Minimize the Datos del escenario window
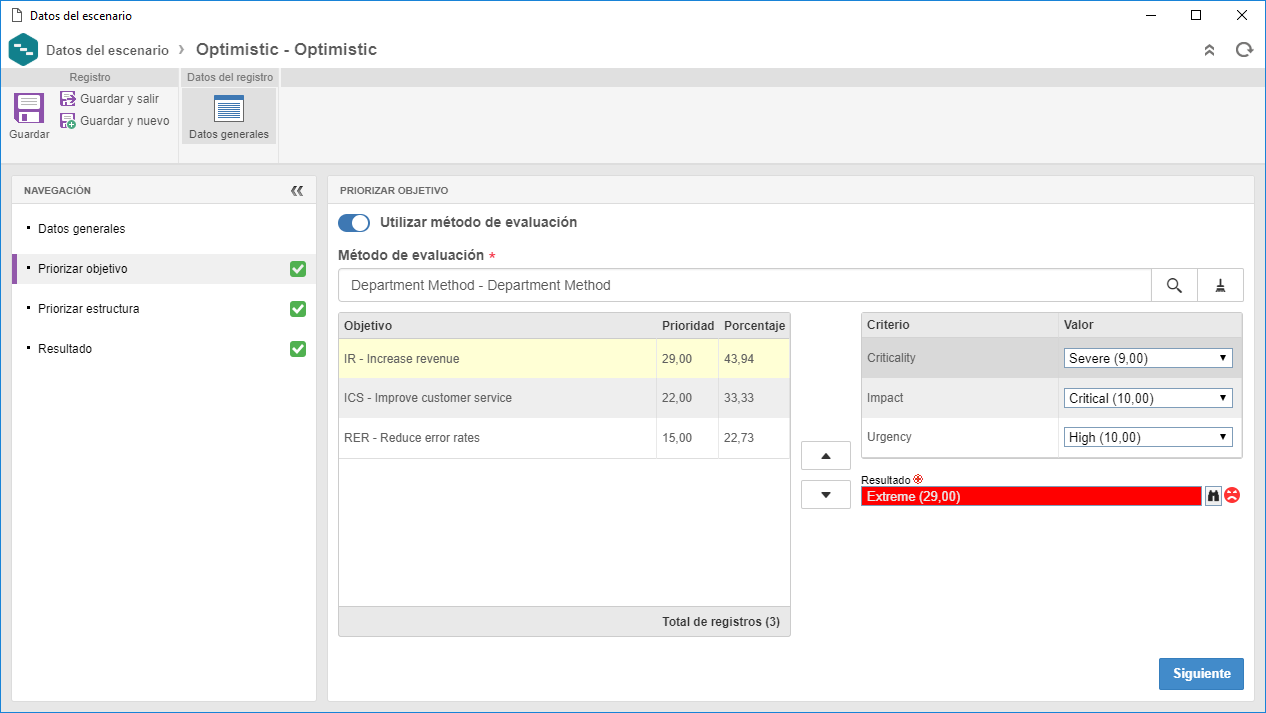This screenshot has width=1266, height=713. coord(1151,15)
